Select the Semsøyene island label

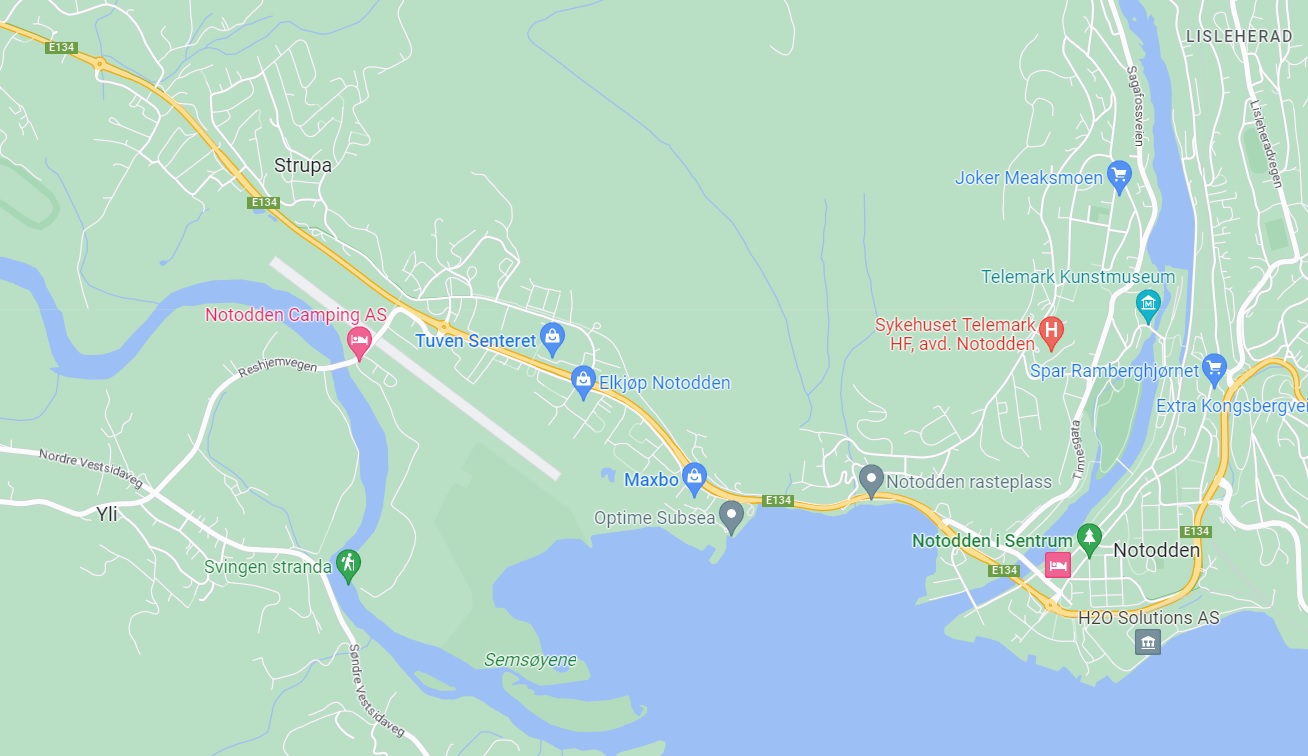coord(530,660)
